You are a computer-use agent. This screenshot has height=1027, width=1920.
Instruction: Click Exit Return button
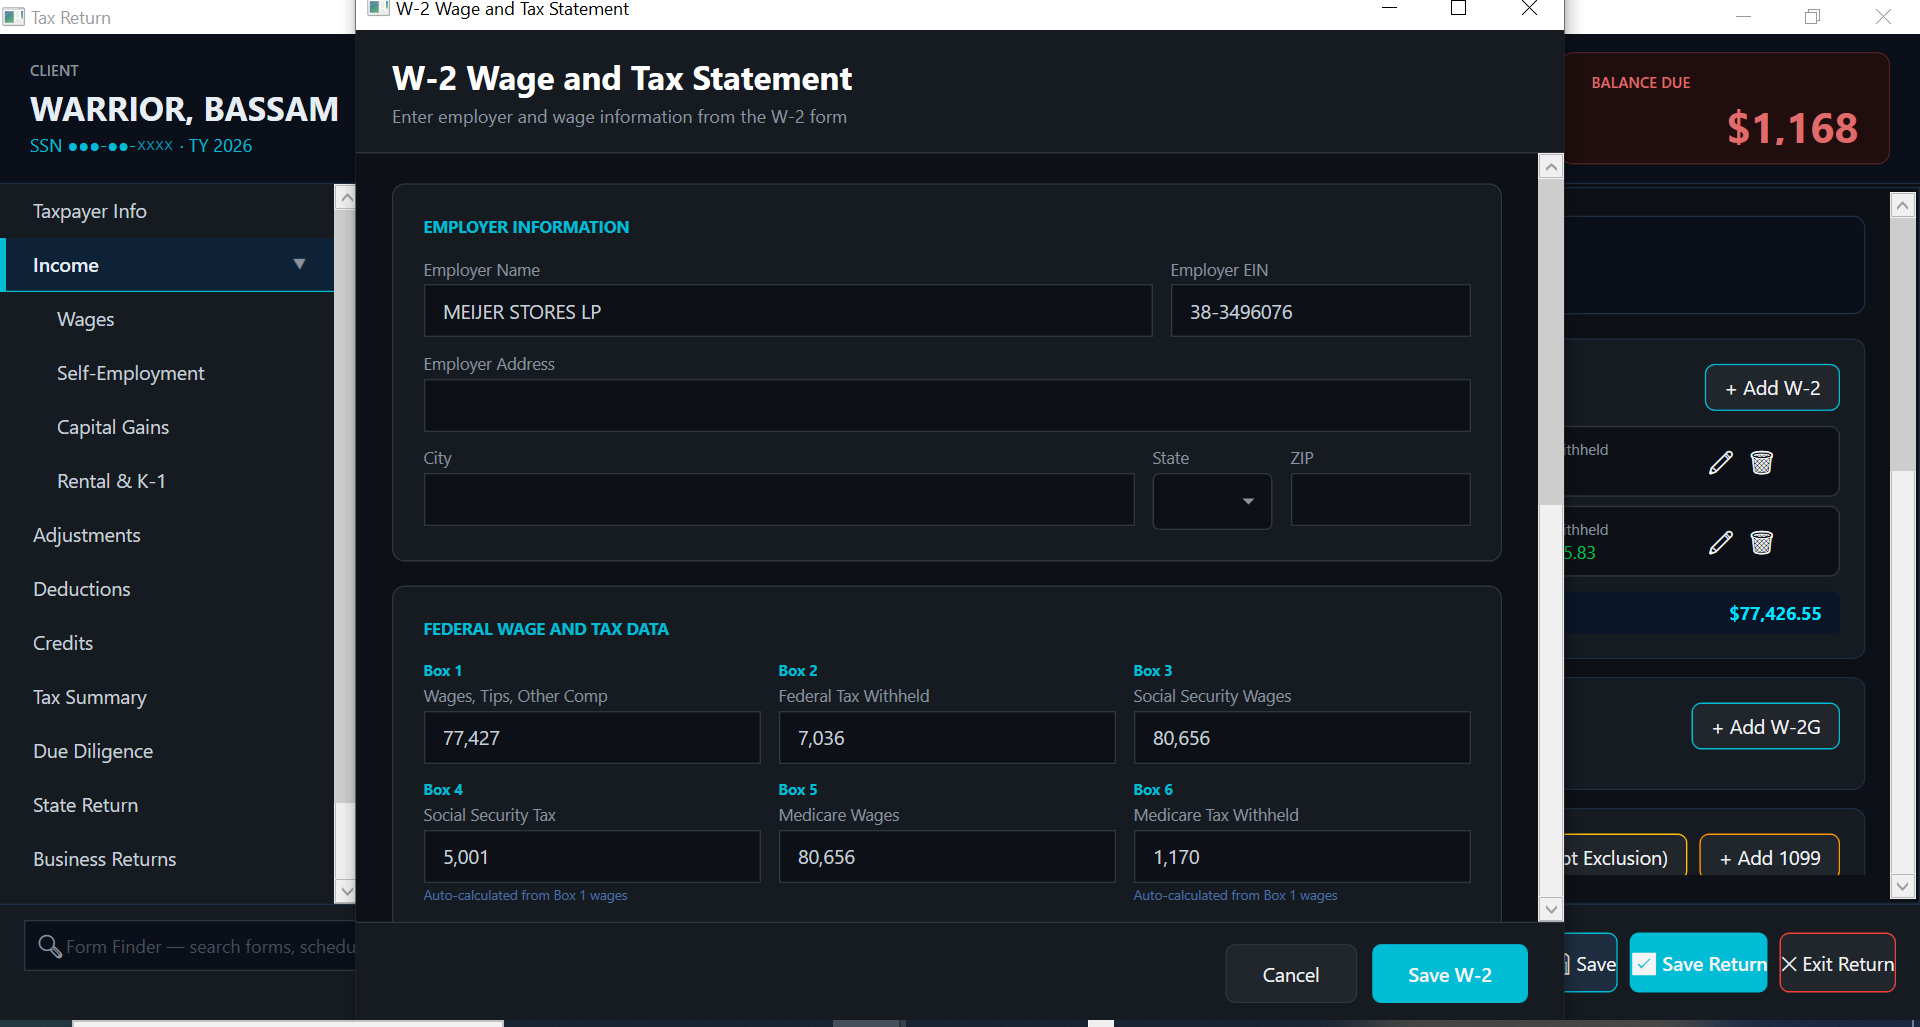[x=1838, y=964]
